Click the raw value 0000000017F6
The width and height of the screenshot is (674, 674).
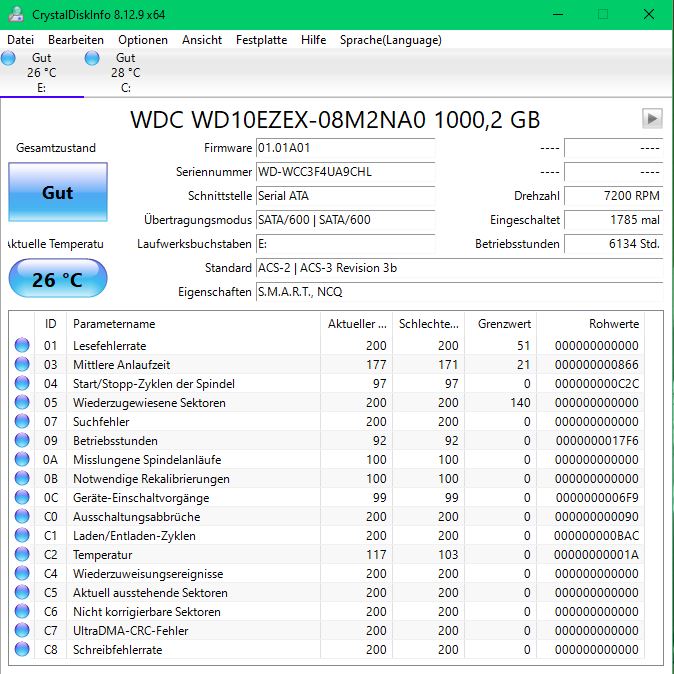click(x=597, y=441)
